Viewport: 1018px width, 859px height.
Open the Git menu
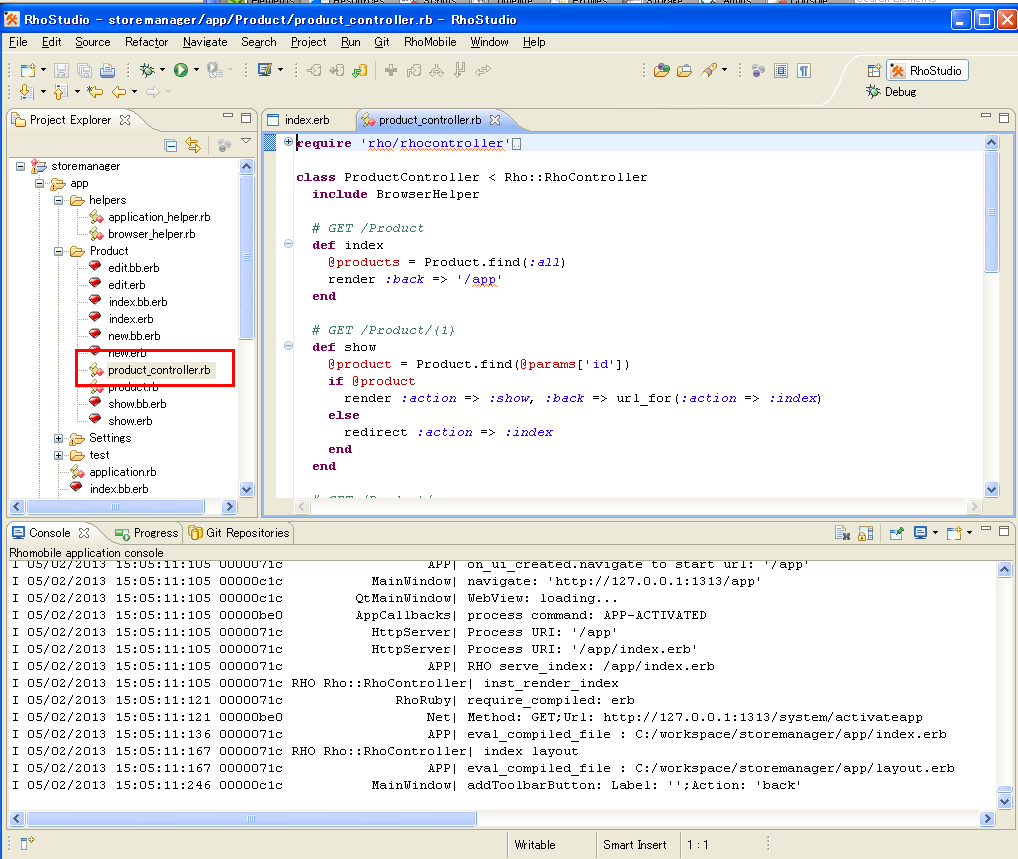(x=382, y=42)
